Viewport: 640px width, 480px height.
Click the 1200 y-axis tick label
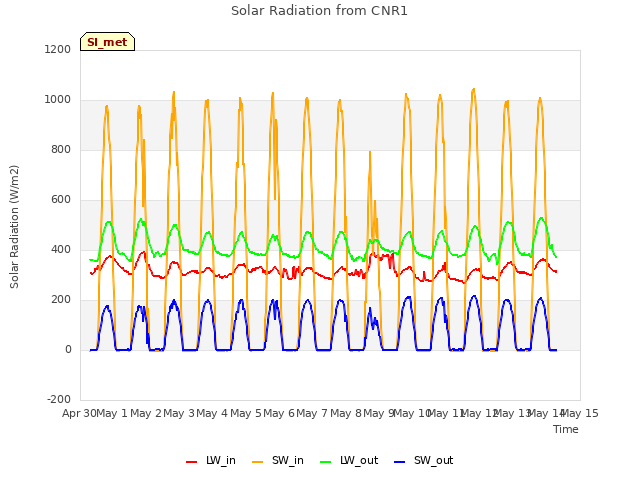pyautogui.click(x=58, y=49)
